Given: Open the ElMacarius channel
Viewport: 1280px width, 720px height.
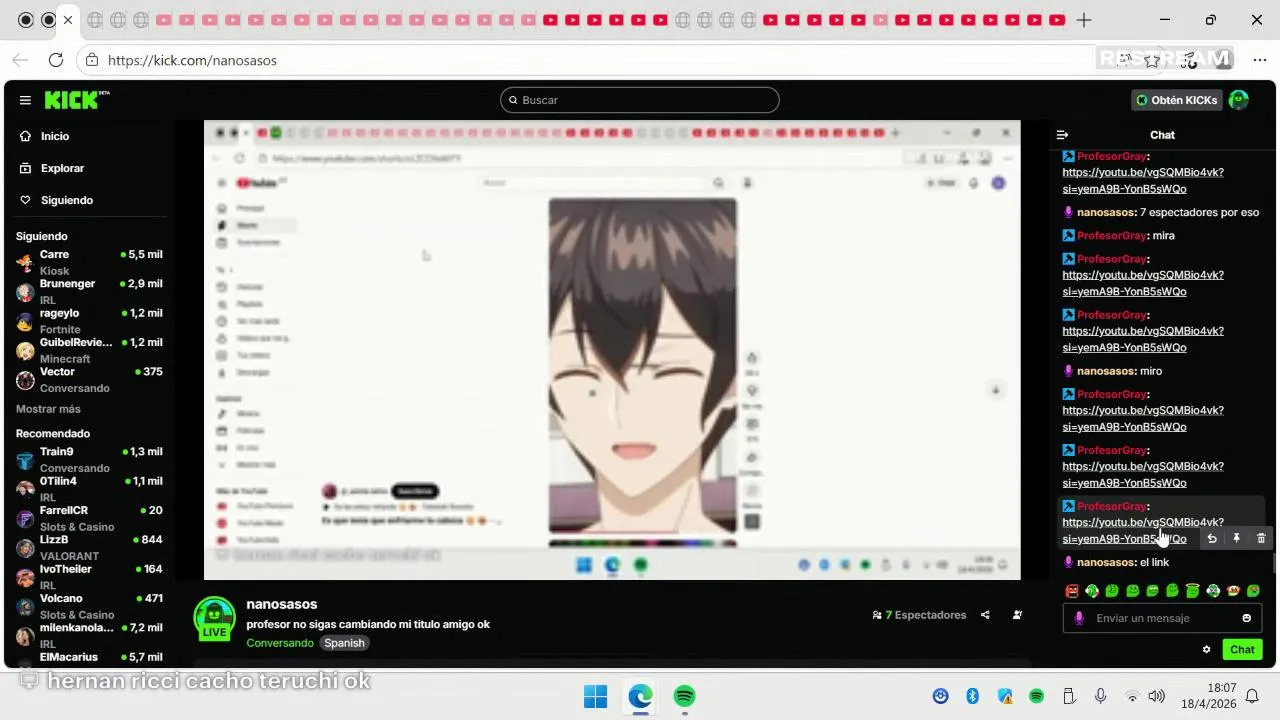Looking at the screenshot, I should 90,657.
